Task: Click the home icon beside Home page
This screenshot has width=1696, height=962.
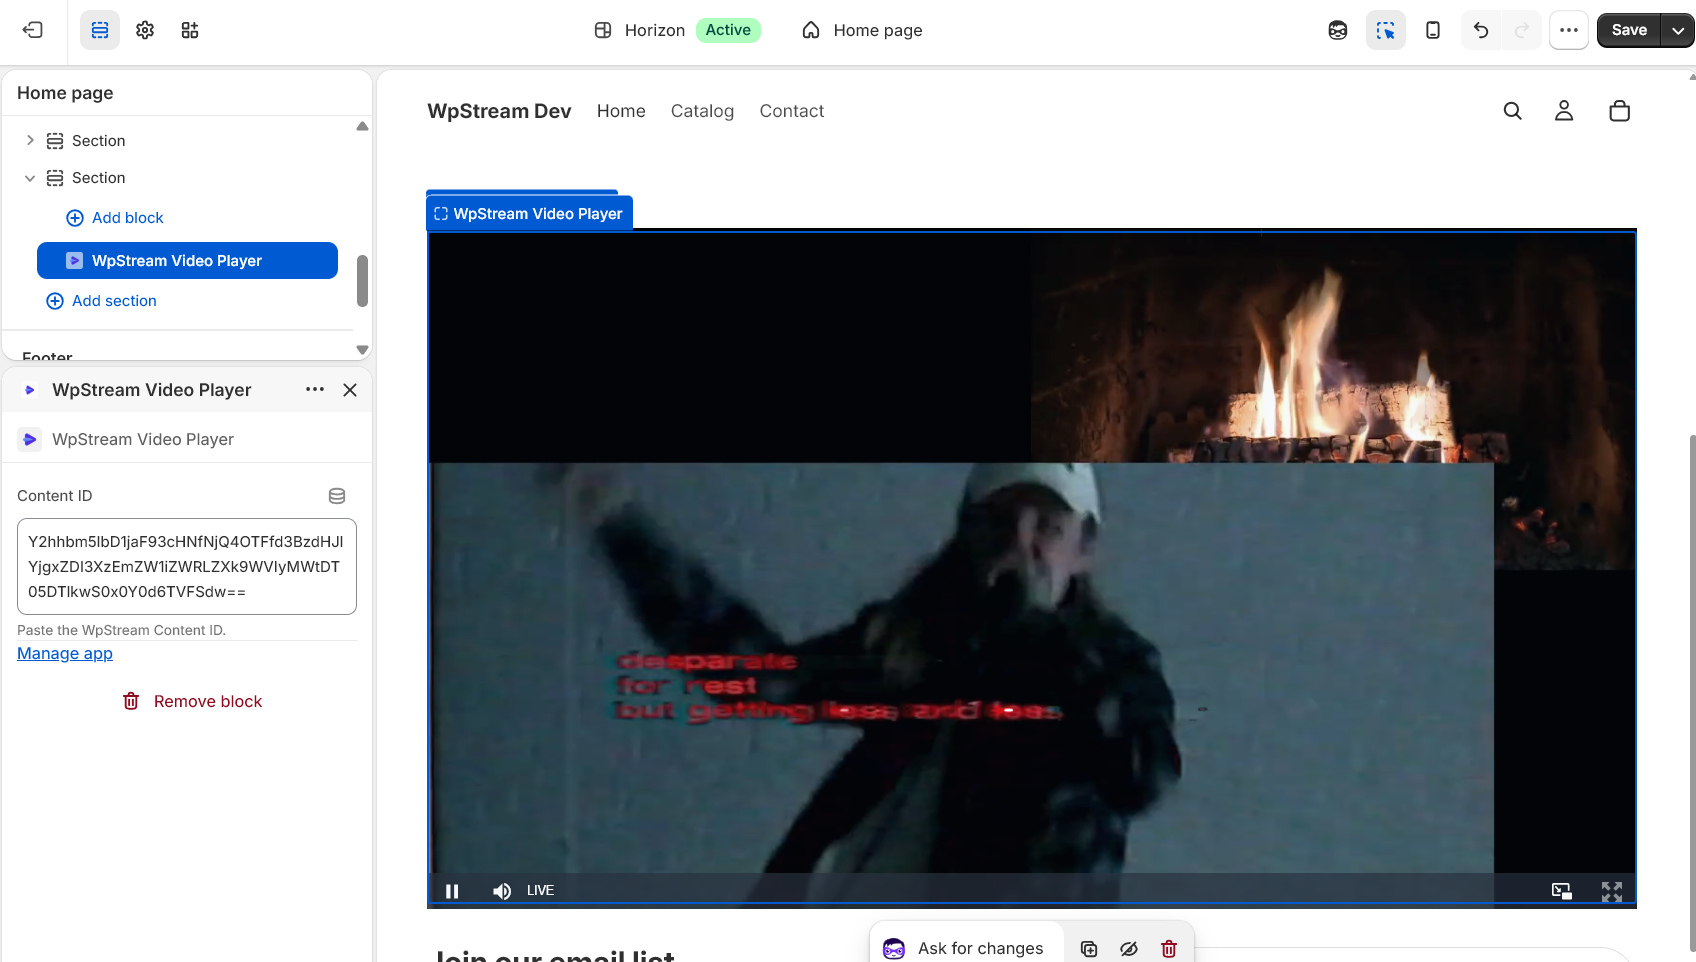Action: (x=811, y=30)
